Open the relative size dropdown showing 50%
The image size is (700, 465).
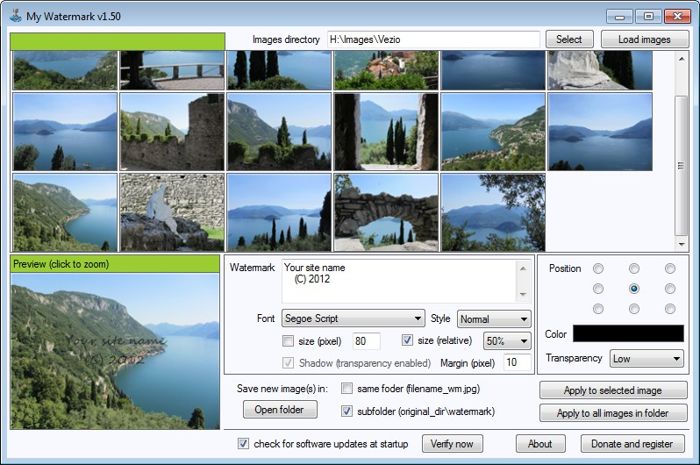(507, 341)
